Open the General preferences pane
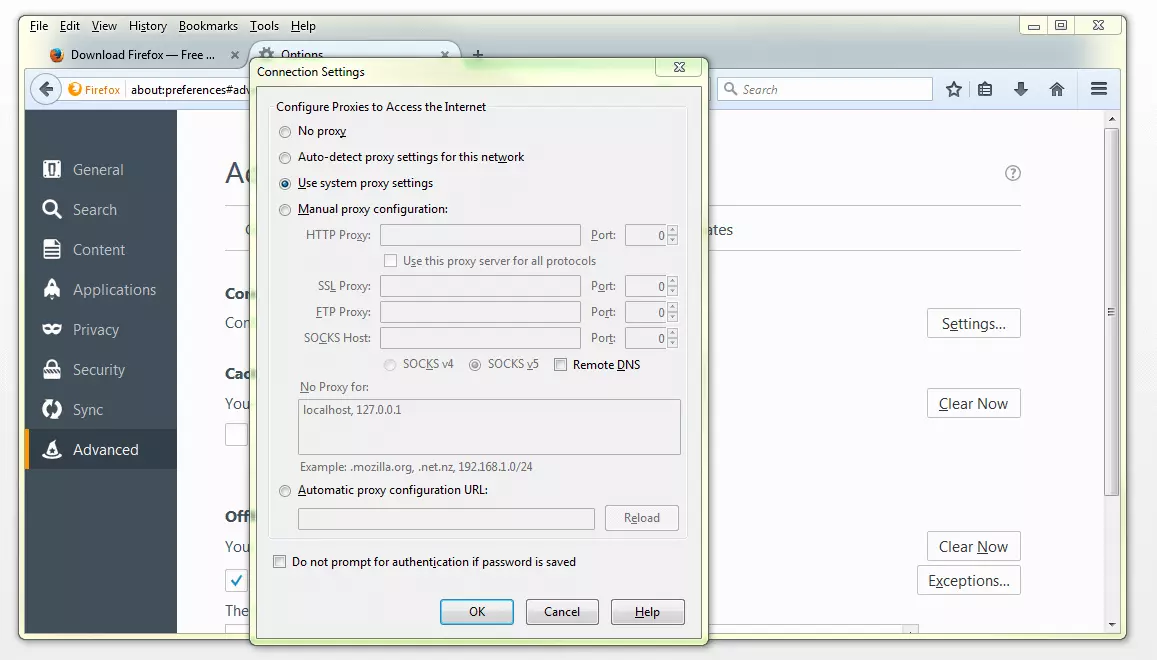 pyautogui.click(x=101, y=170)
